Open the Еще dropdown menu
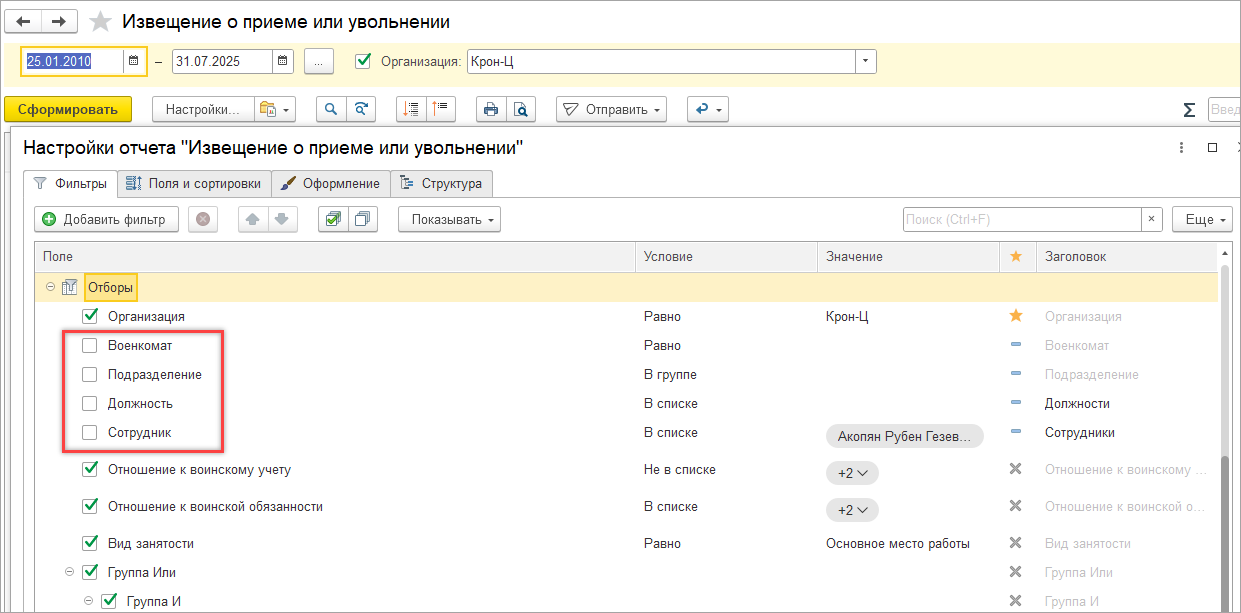 pyautogui.click(x=1204, y=219)
